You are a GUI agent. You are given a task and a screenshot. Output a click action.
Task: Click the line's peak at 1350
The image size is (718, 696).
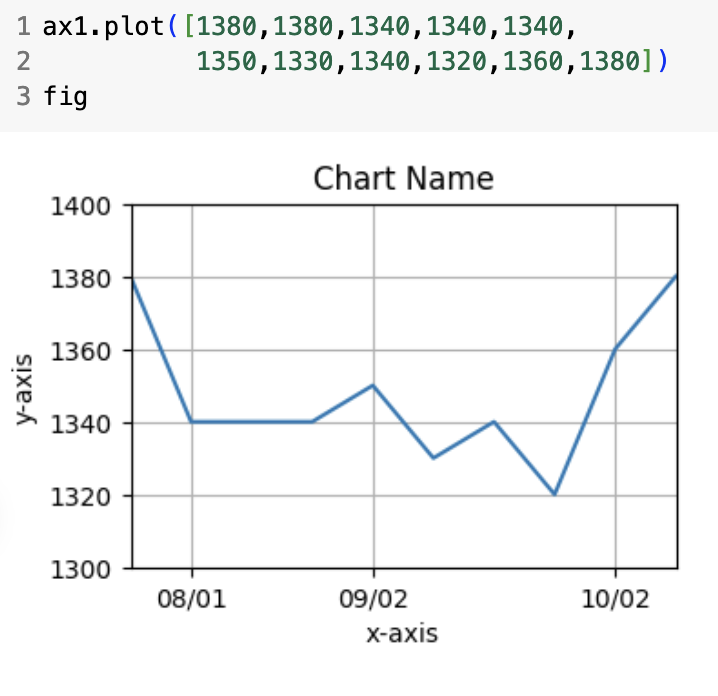pos(373,386)
